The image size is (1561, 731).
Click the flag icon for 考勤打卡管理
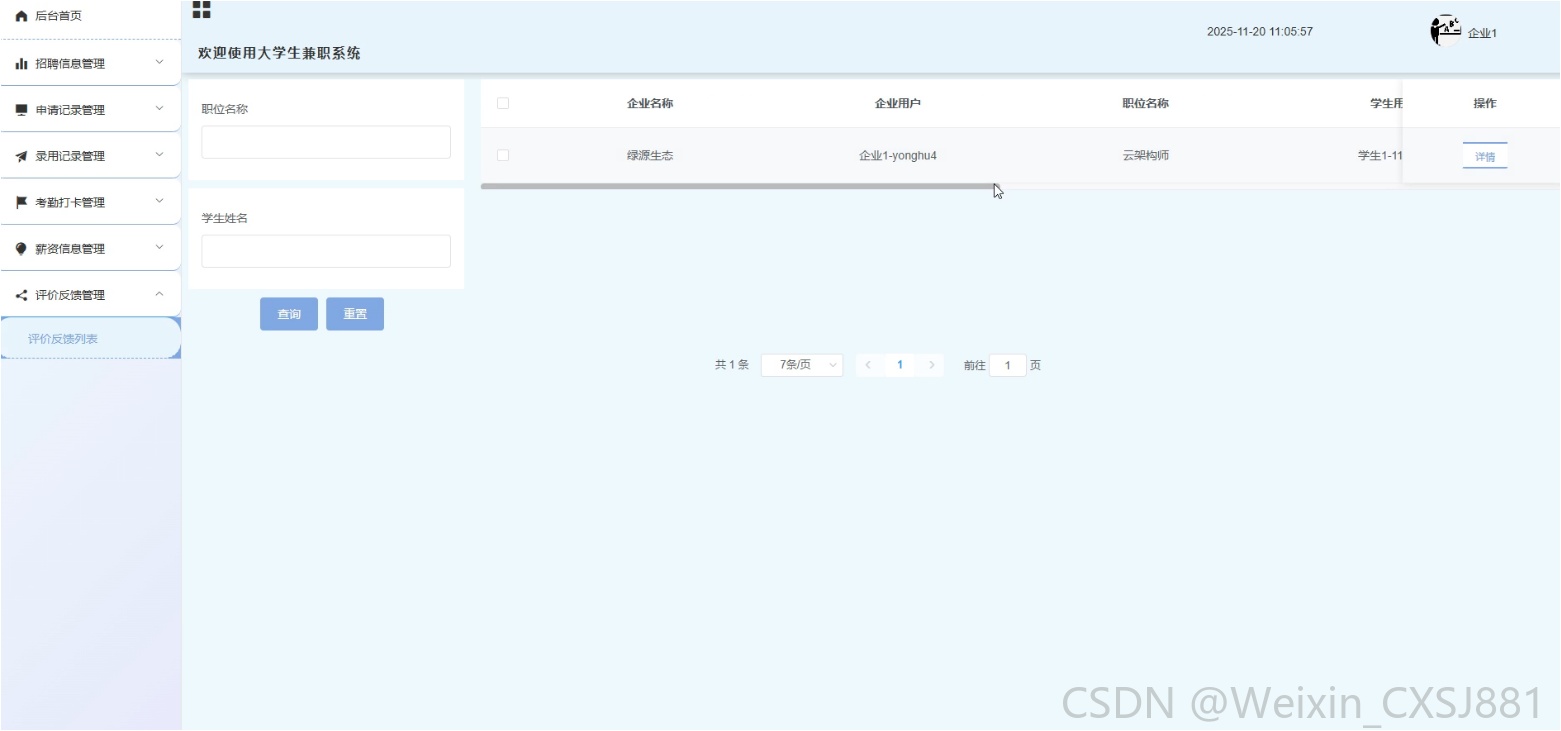(21, 202)
